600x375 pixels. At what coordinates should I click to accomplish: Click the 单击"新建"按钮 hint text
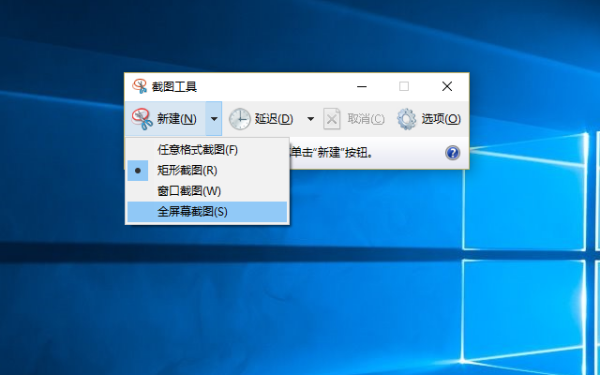(332, 153)
